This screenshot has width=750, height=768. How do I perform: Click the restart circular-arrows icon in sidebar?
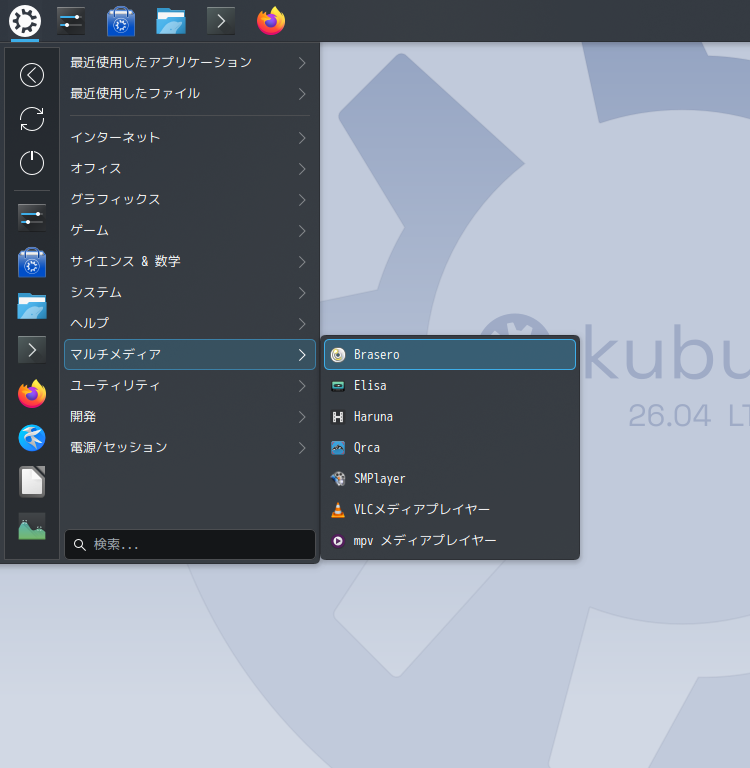click(32, 119)
